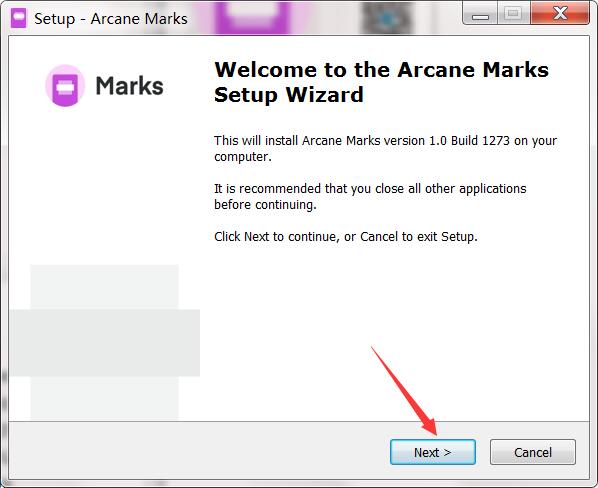Cancel the Arcane Marks setup
The image size is (598, 488).
(533, 452)
